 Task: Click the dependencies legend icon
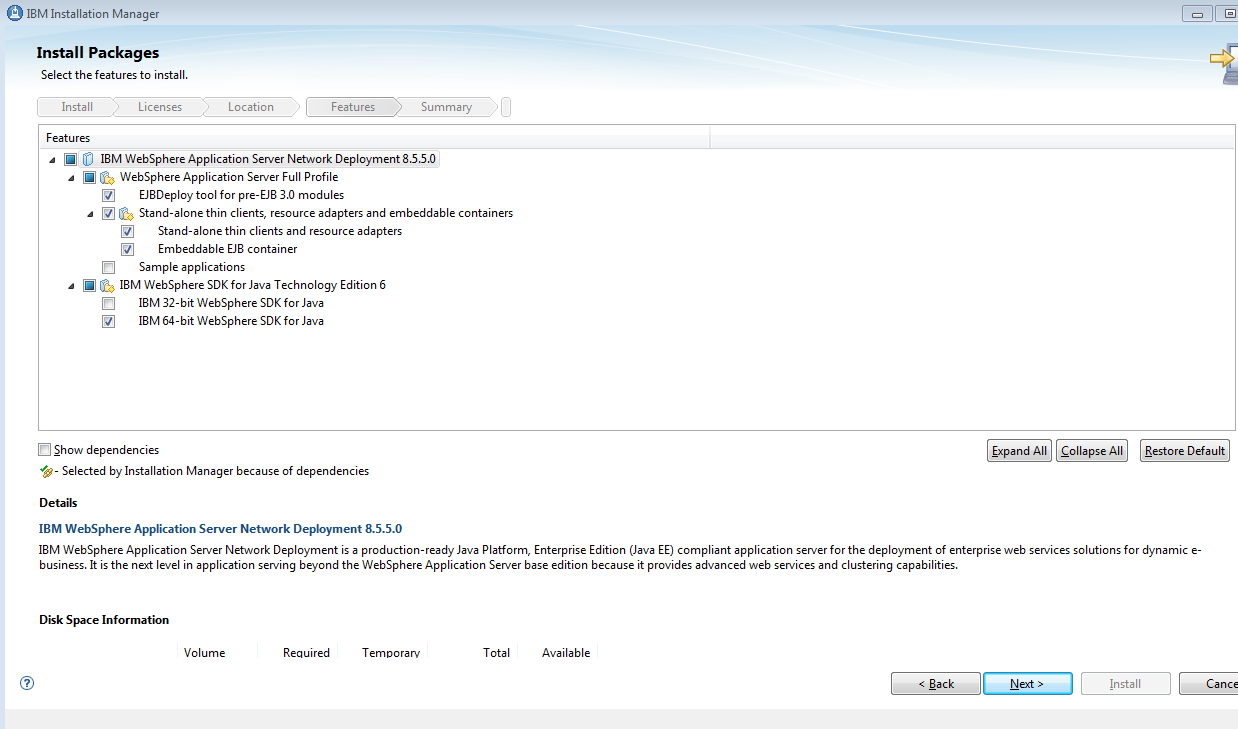[x=46, y=471]
